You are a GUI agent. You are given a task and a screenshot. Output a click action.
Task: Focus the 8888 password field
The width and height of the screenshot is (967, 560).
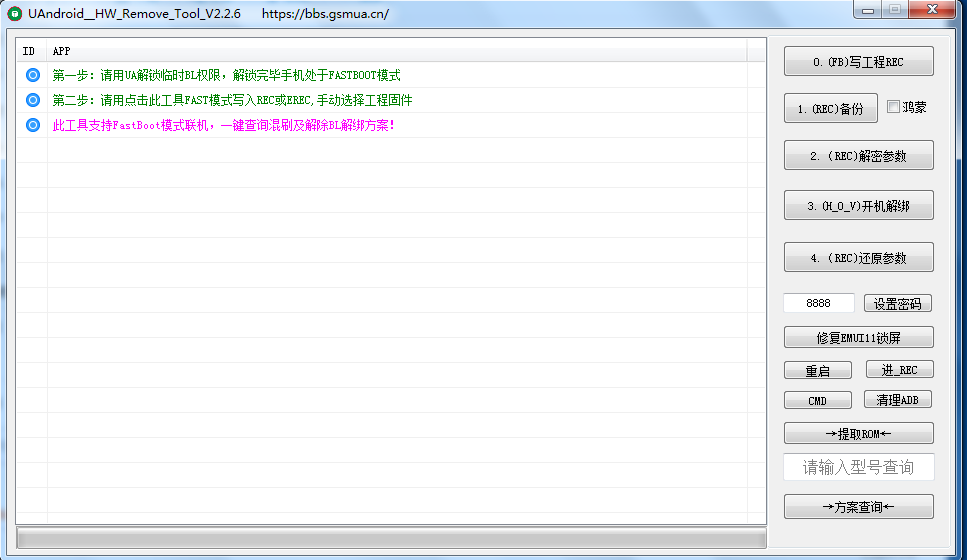[819, 303]
